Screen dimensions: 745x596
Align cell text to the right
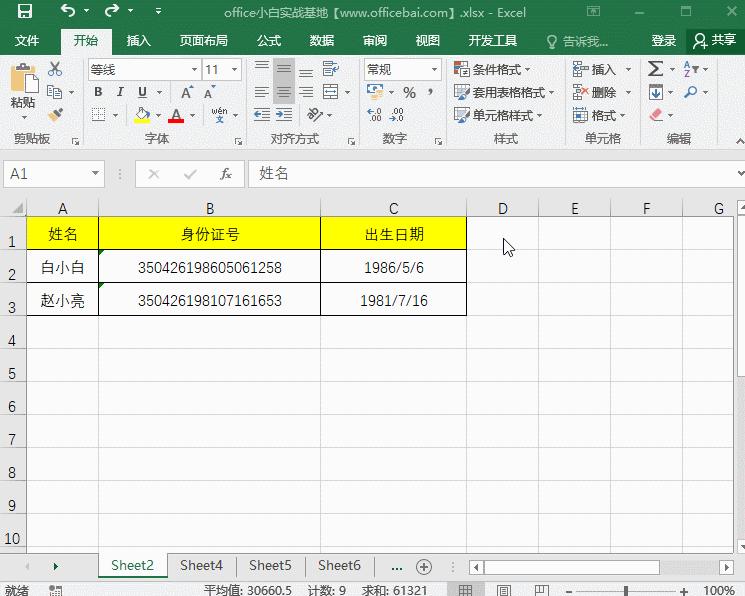pos(306,92)
